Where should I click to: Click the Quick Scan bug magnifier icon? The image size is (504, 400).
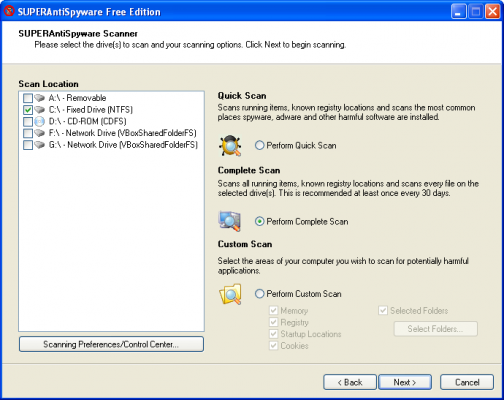click(230, 146)
